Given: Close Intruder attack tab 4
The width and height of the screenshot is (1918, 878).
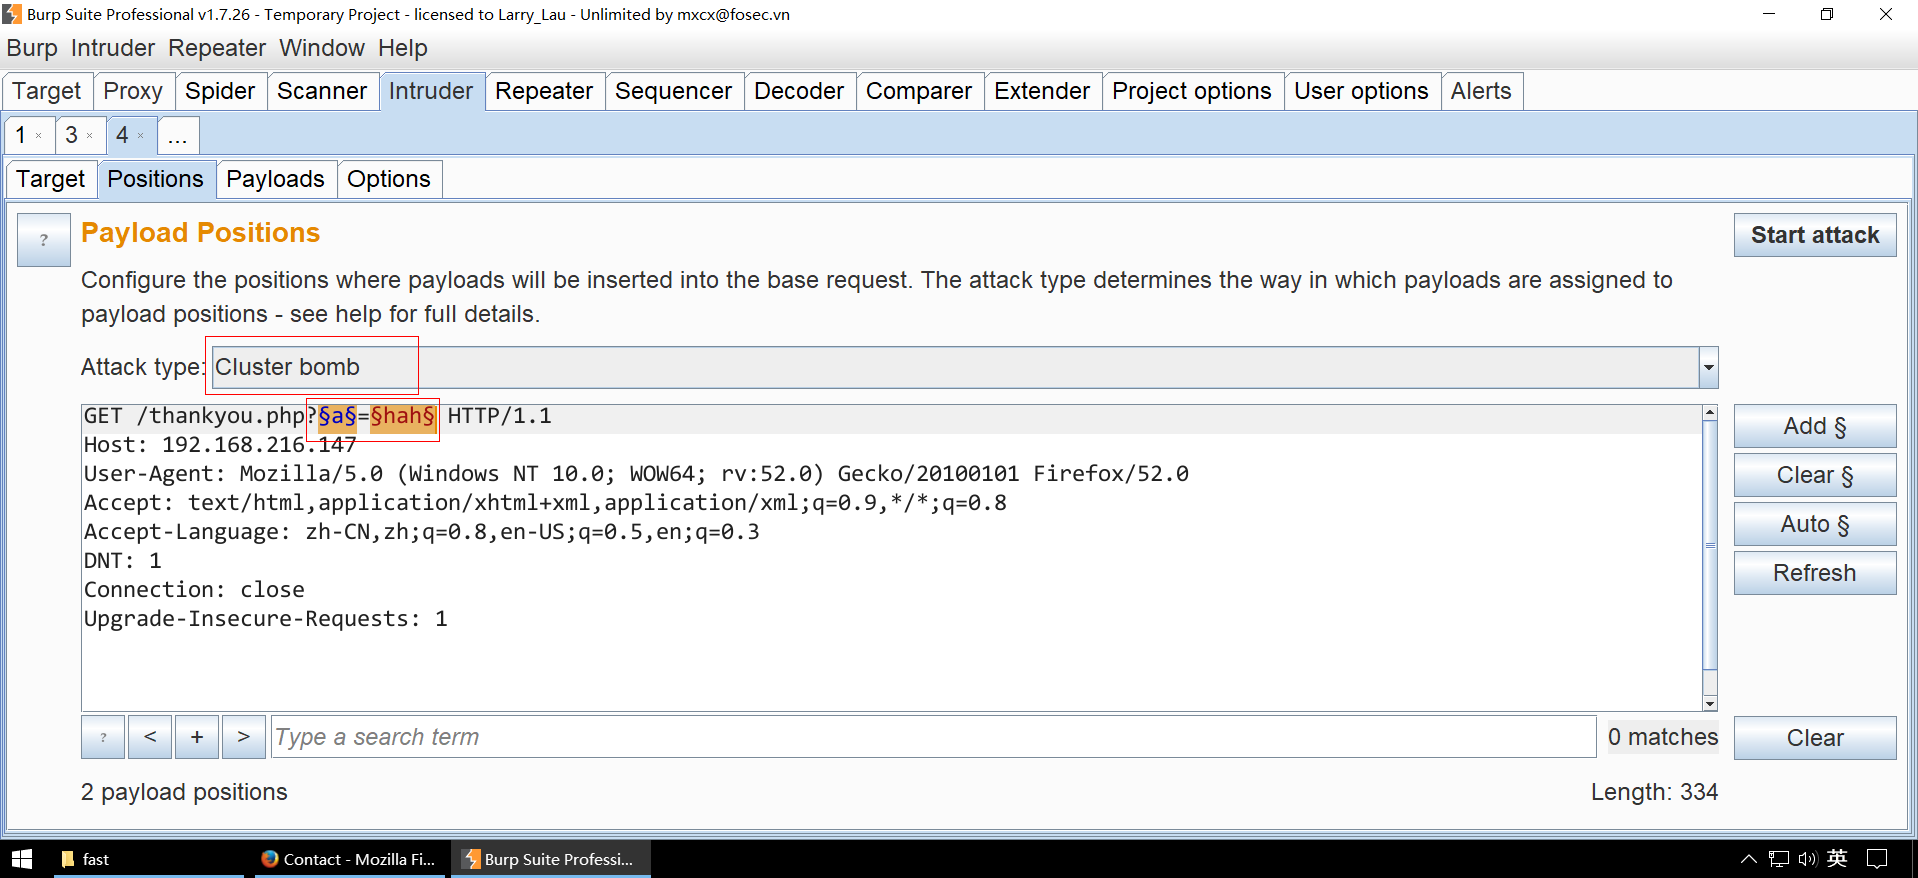Looking at the screenshot, I should 141,136.
